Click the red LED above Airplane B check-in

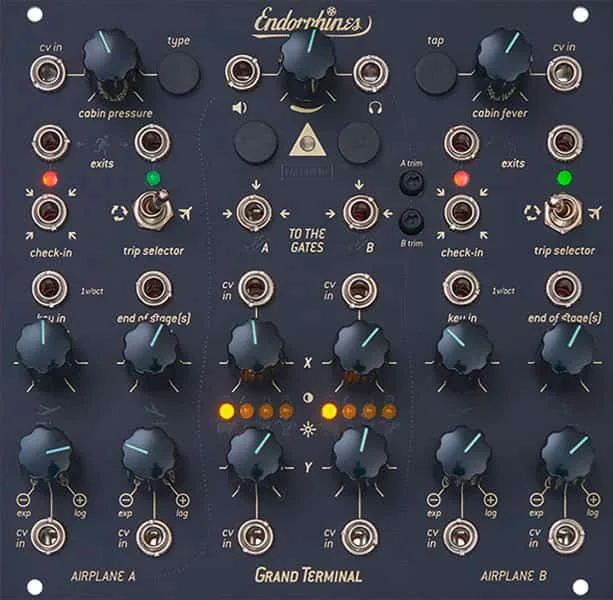pos(461,179)
